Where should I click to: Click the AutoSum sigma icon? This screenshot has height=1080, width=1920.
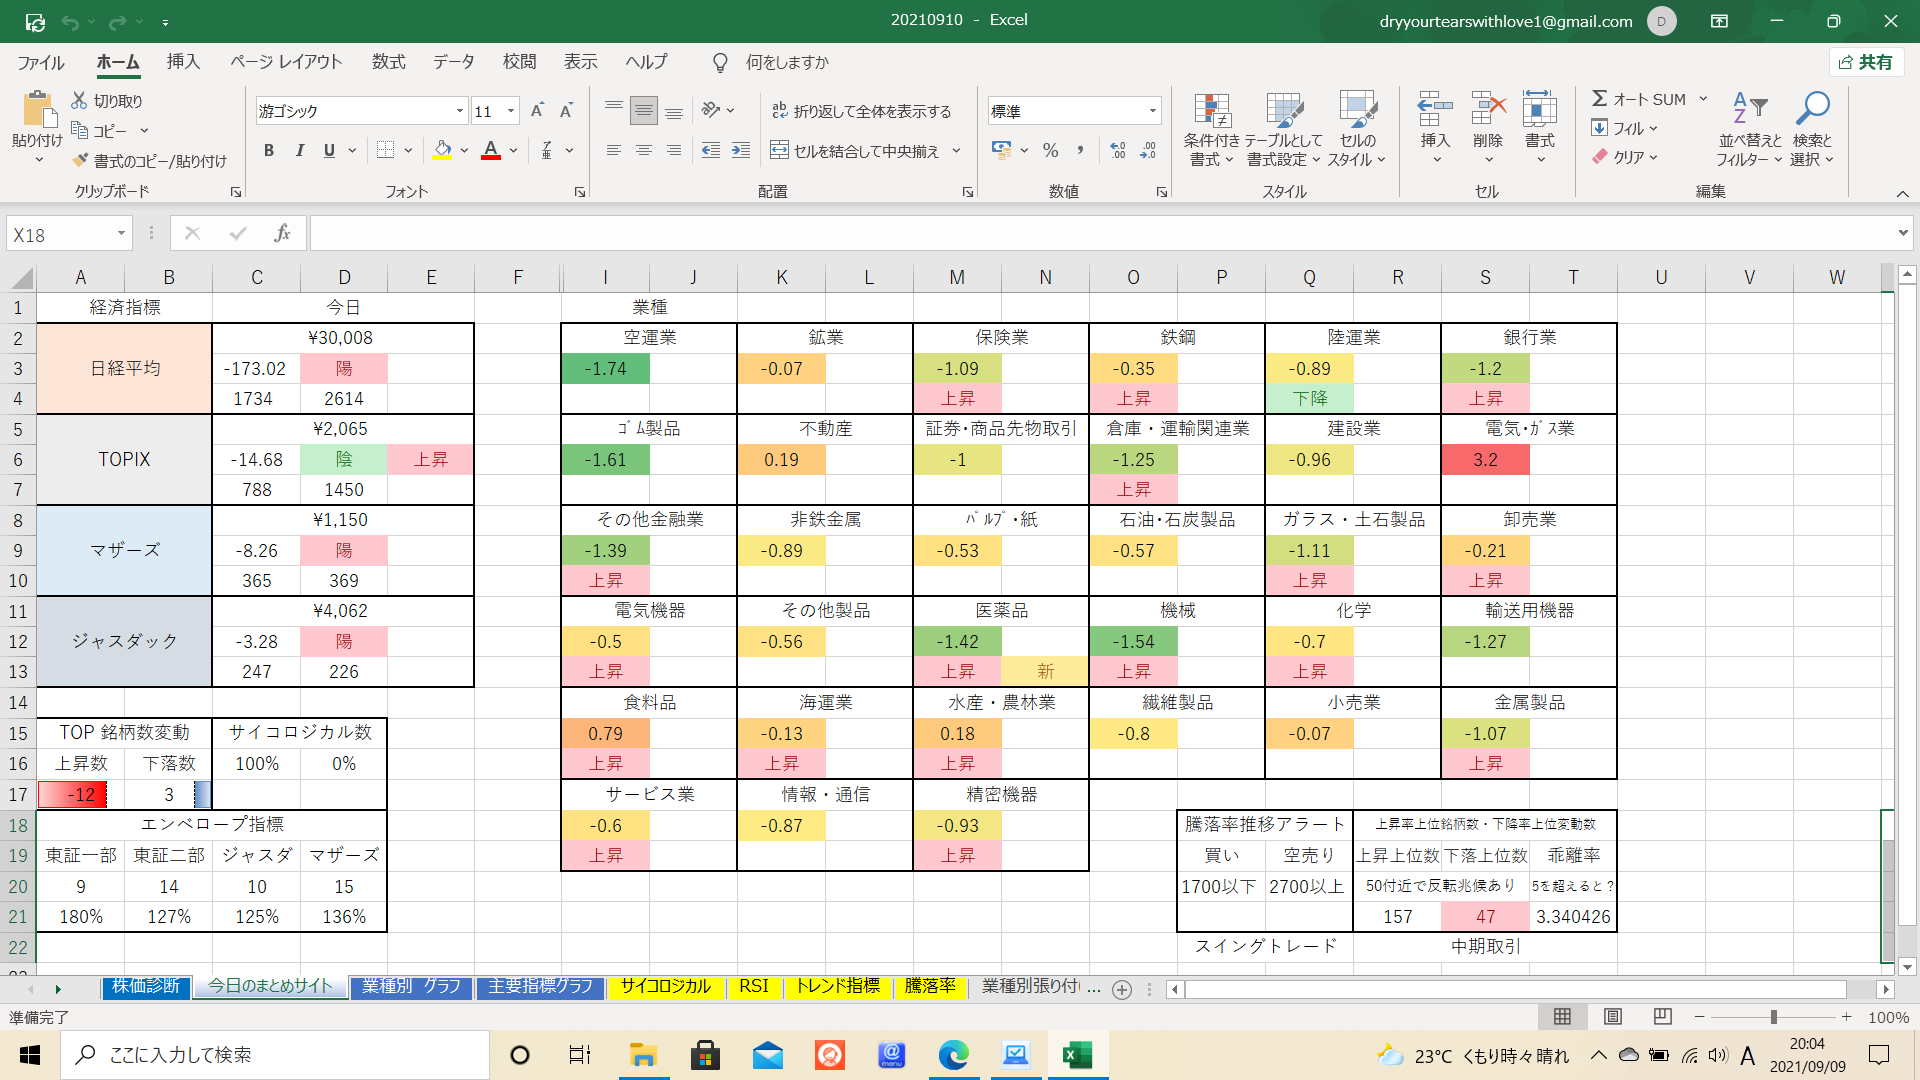click(1600, 98)
